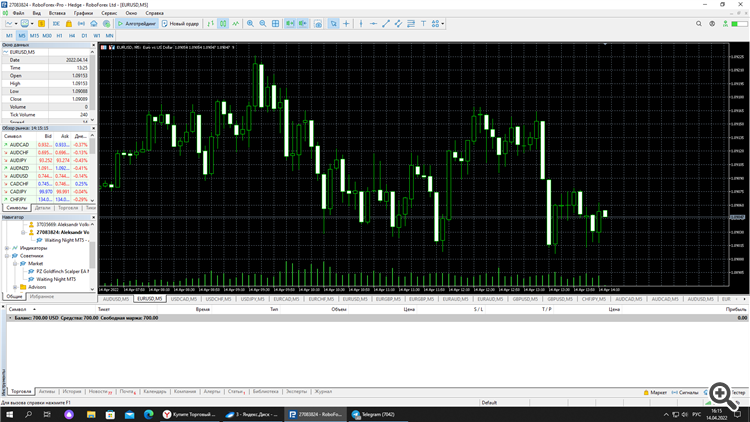The height and width of the screenshot is (422, 750).
Task: Open Telegram from the taskbar
Action: click(373, 414)
